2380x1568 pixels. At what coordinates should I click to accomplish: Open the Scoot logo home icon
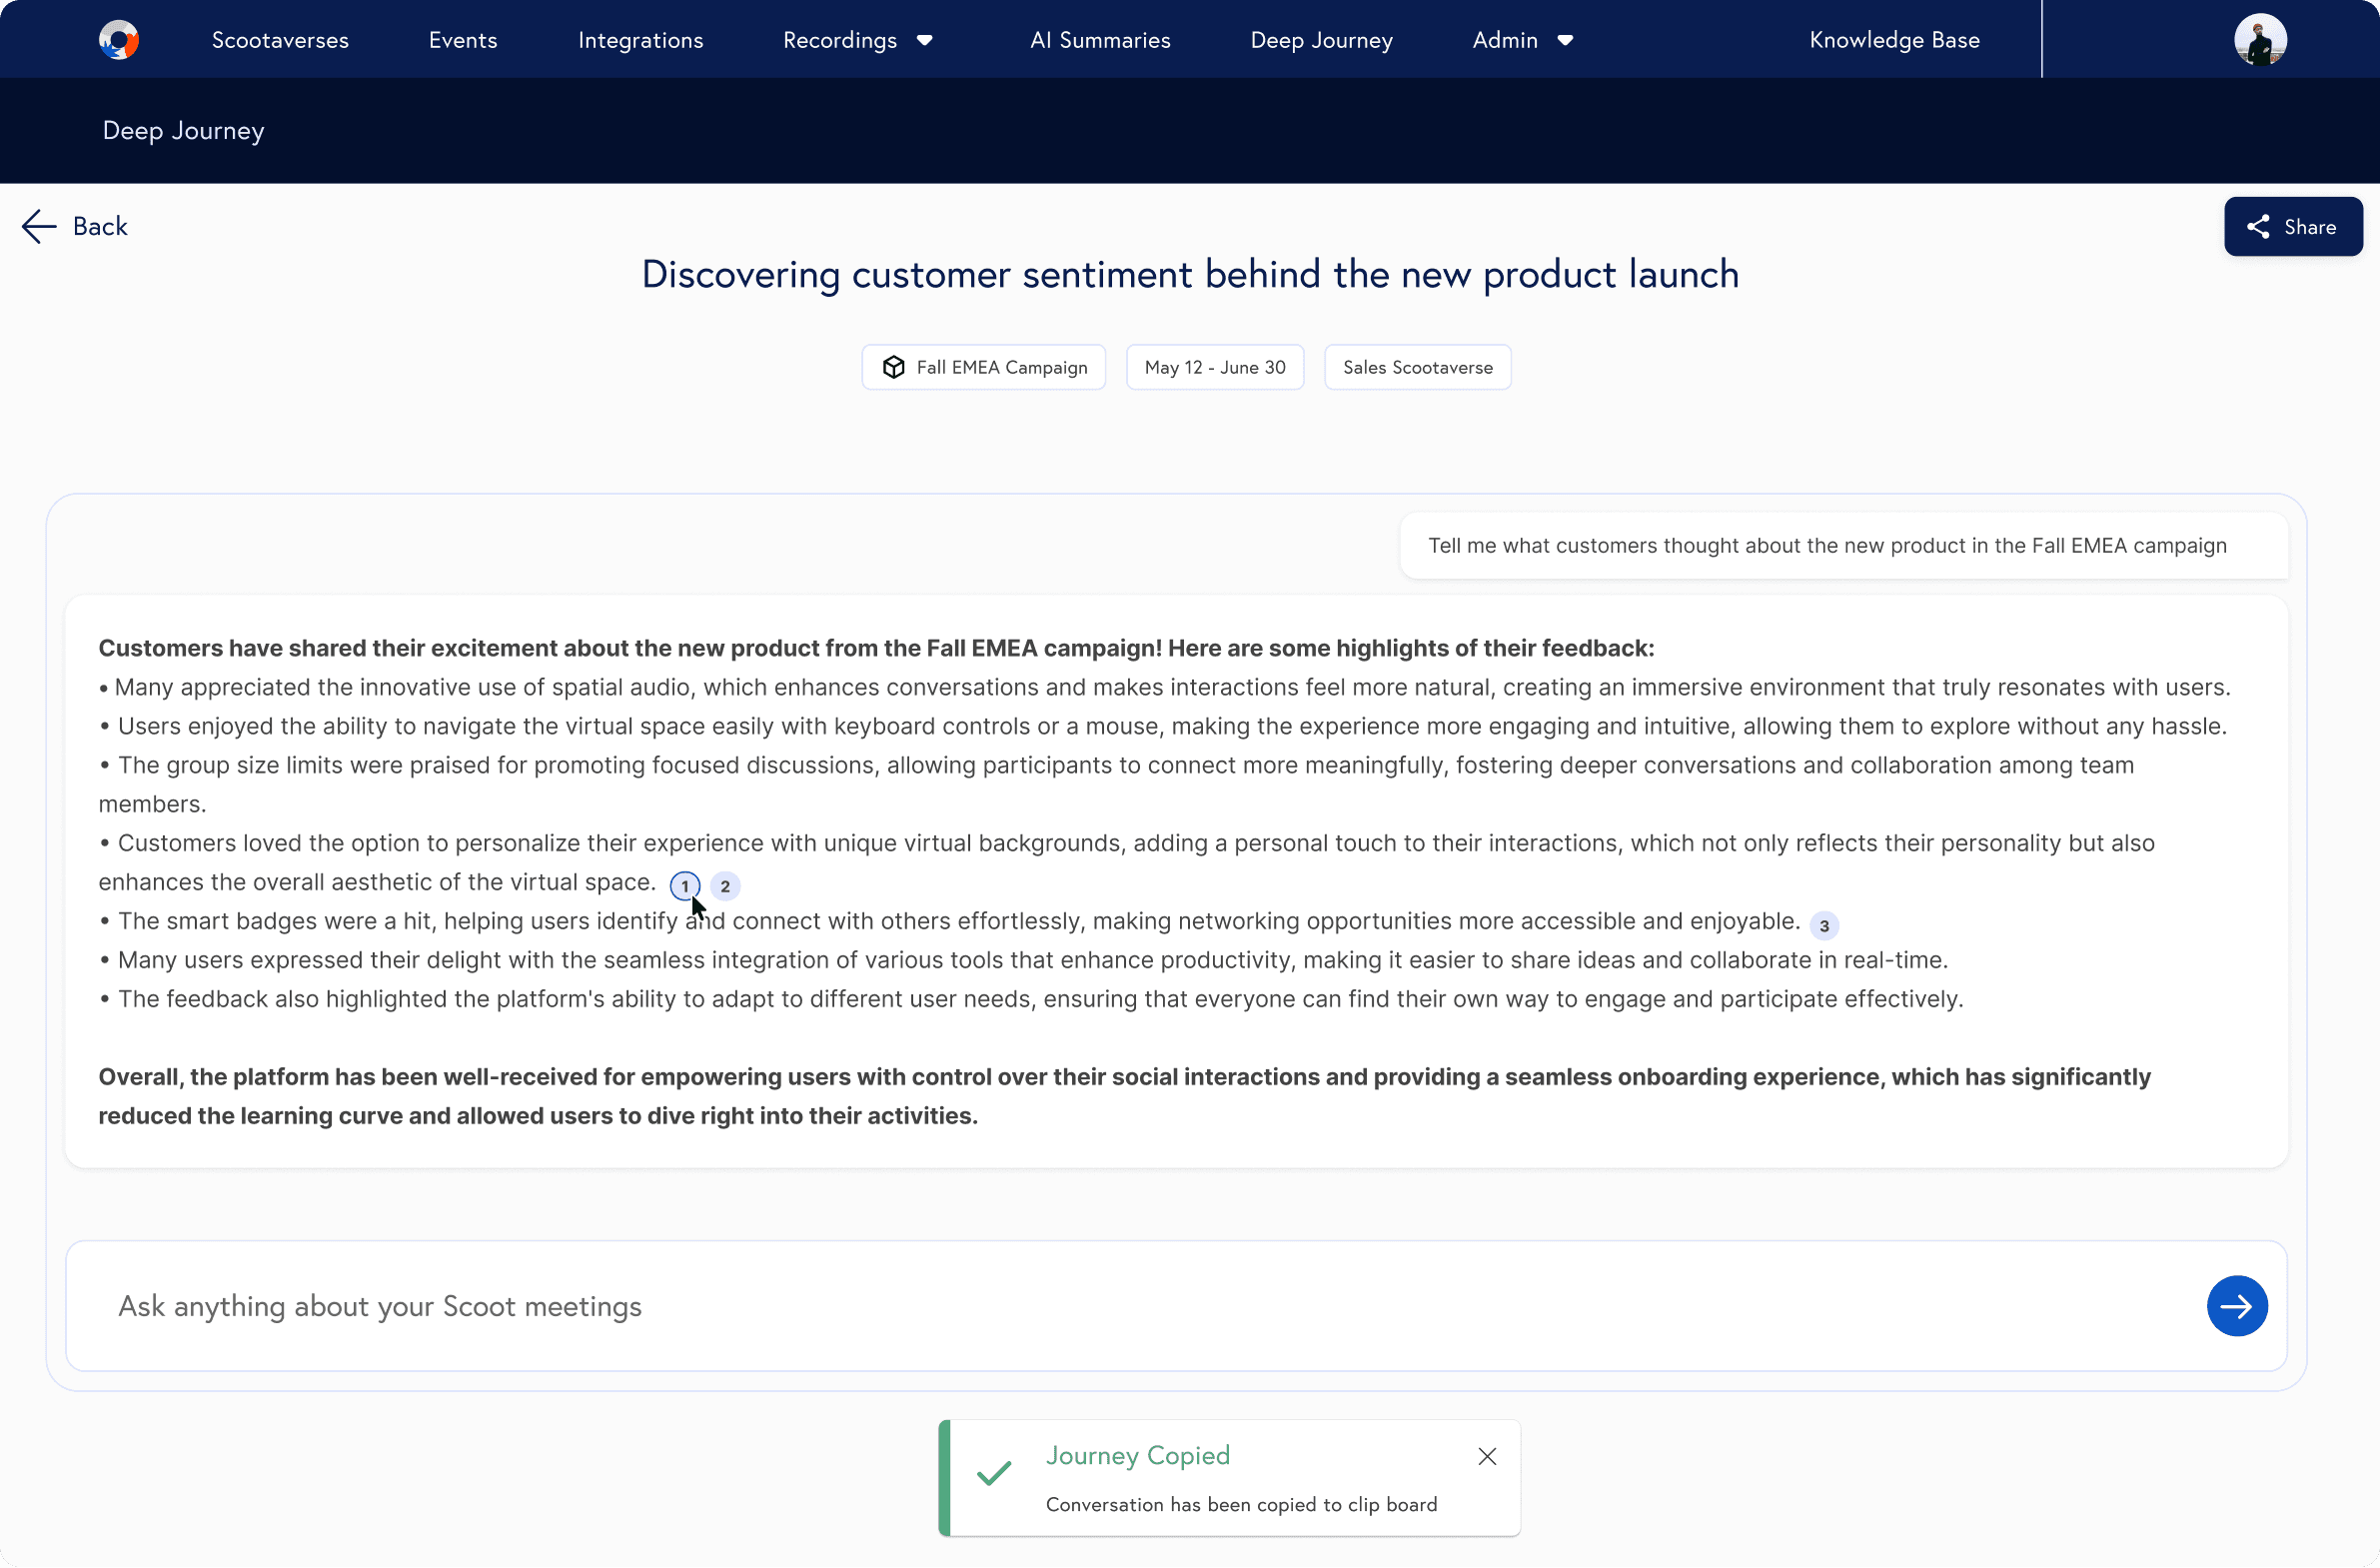click(119, 39)
